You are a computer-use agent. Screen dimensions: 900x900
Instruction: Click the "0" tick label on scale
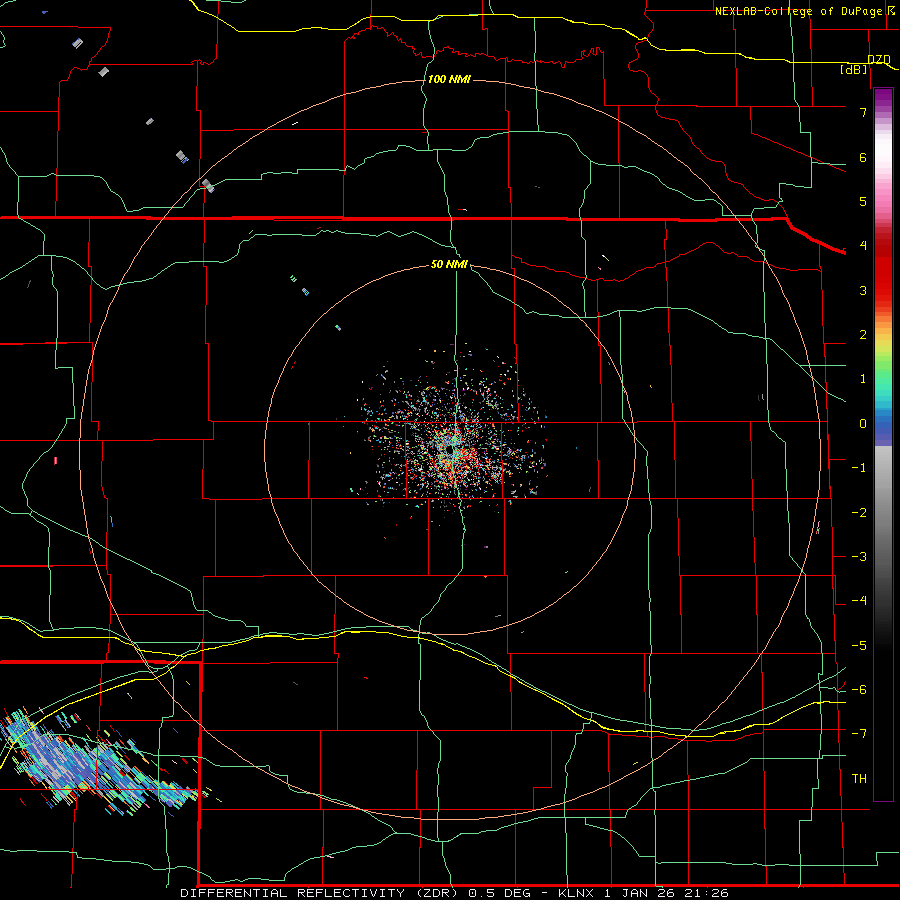tap(863, 424)
